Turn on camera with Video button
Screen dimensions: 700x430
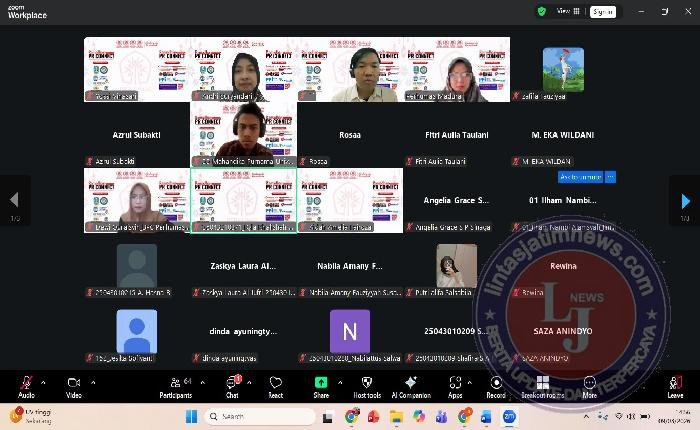pyautogui.click(x=73, y=385)
